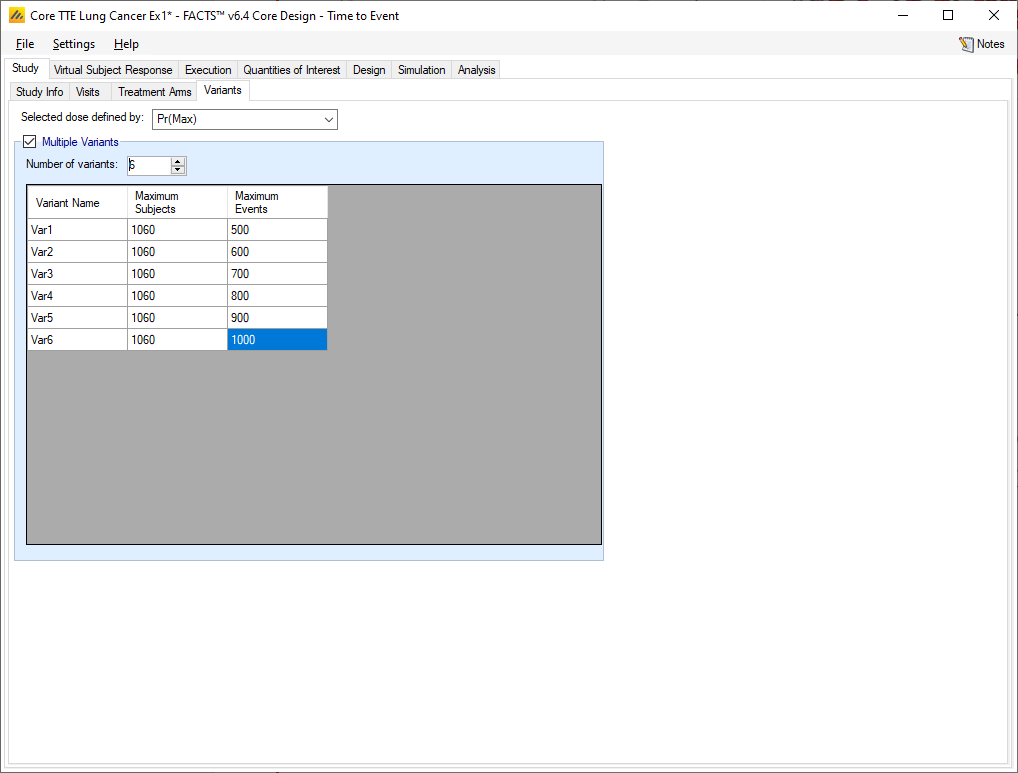Increase number of variants with up arrow
The height and width of the screenshot is (773, 1018).
coord(178,161)
